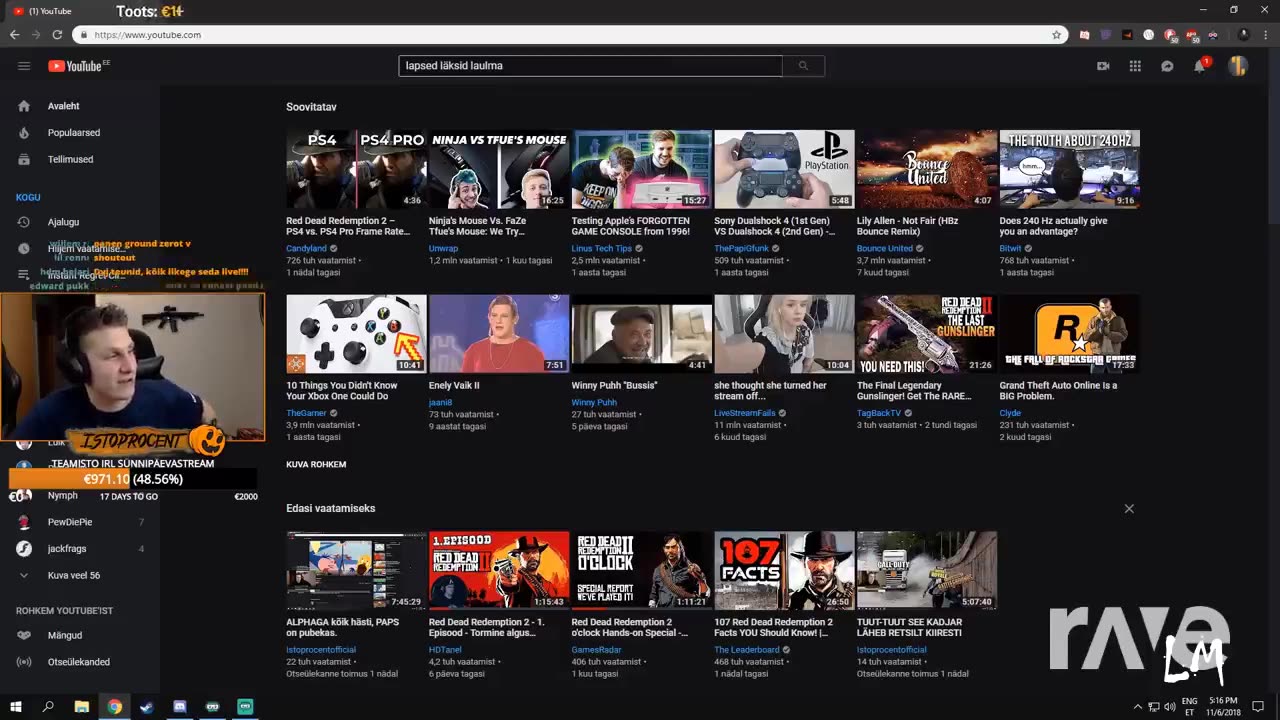Click the Chrome profile avatar icon
Image resolution: width=1280 pixels, height=720 pixels.
point(1244,35)
